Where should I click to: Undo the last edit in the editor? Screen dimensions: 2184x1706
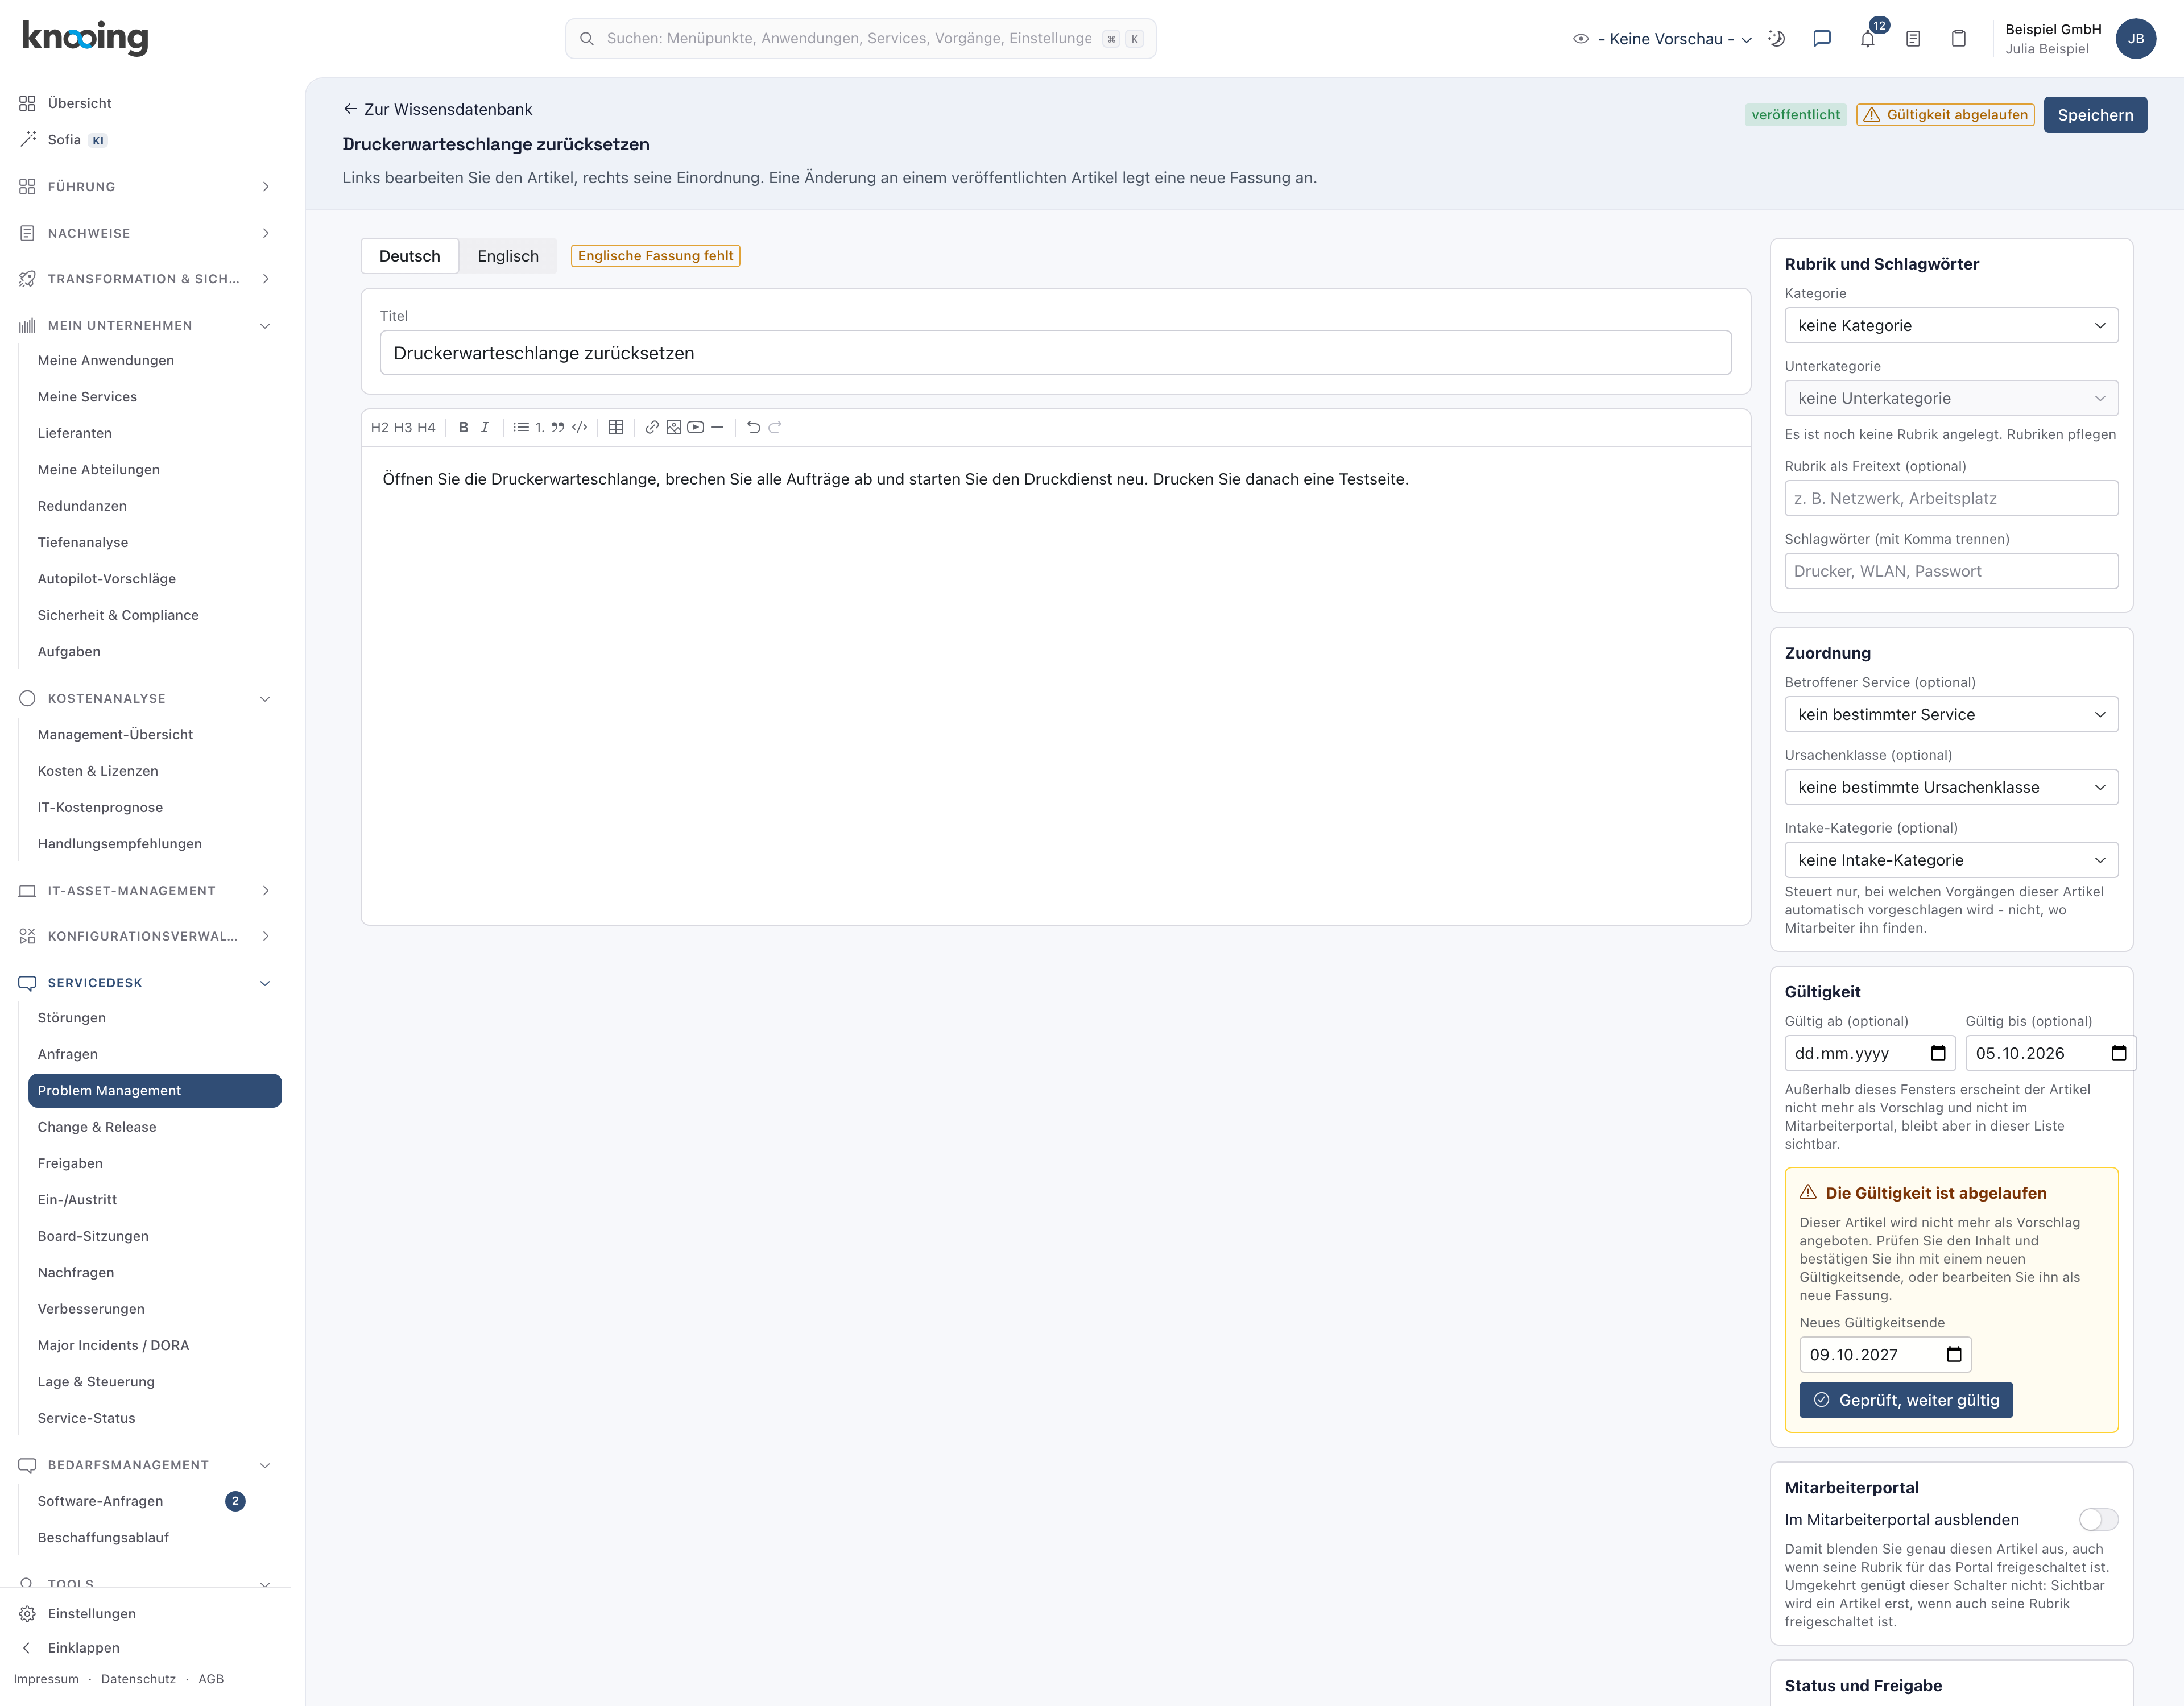click(x=754, y=427)
